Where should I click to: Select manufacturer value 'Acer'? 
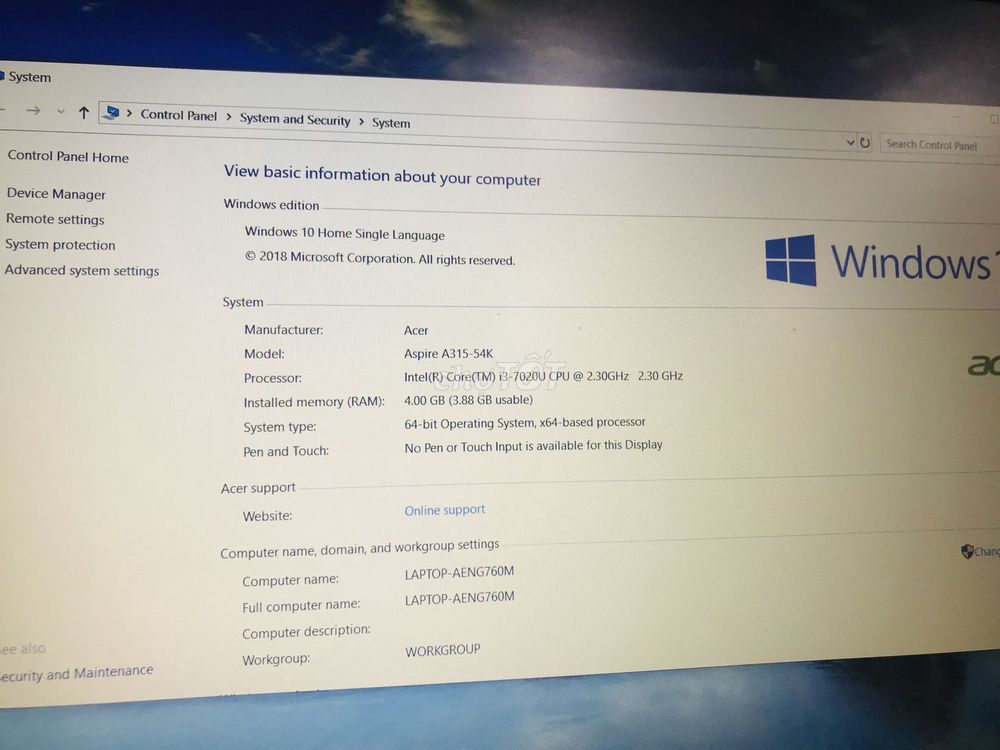coord(416,330)
